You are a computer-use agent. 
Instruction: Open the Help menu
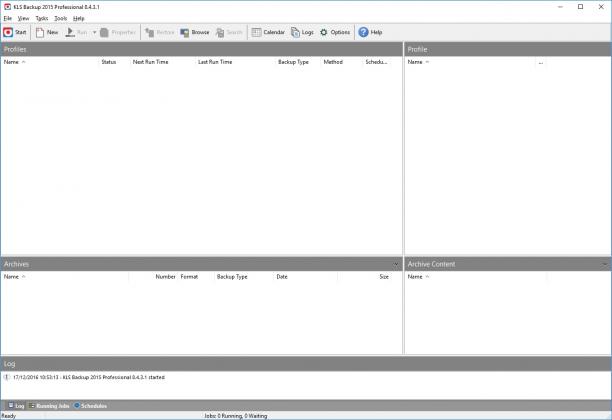coord(78,18)
